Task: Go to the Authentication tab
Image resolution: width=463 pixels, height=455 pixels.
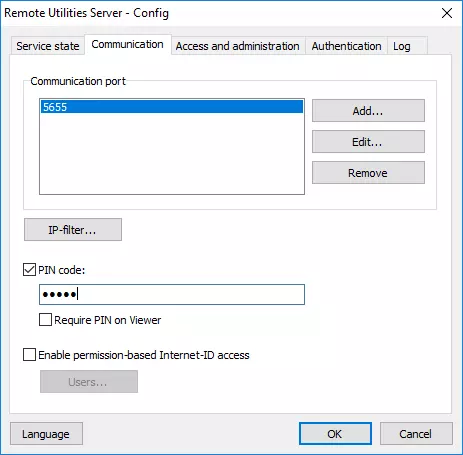Action: tap(347, 46)
